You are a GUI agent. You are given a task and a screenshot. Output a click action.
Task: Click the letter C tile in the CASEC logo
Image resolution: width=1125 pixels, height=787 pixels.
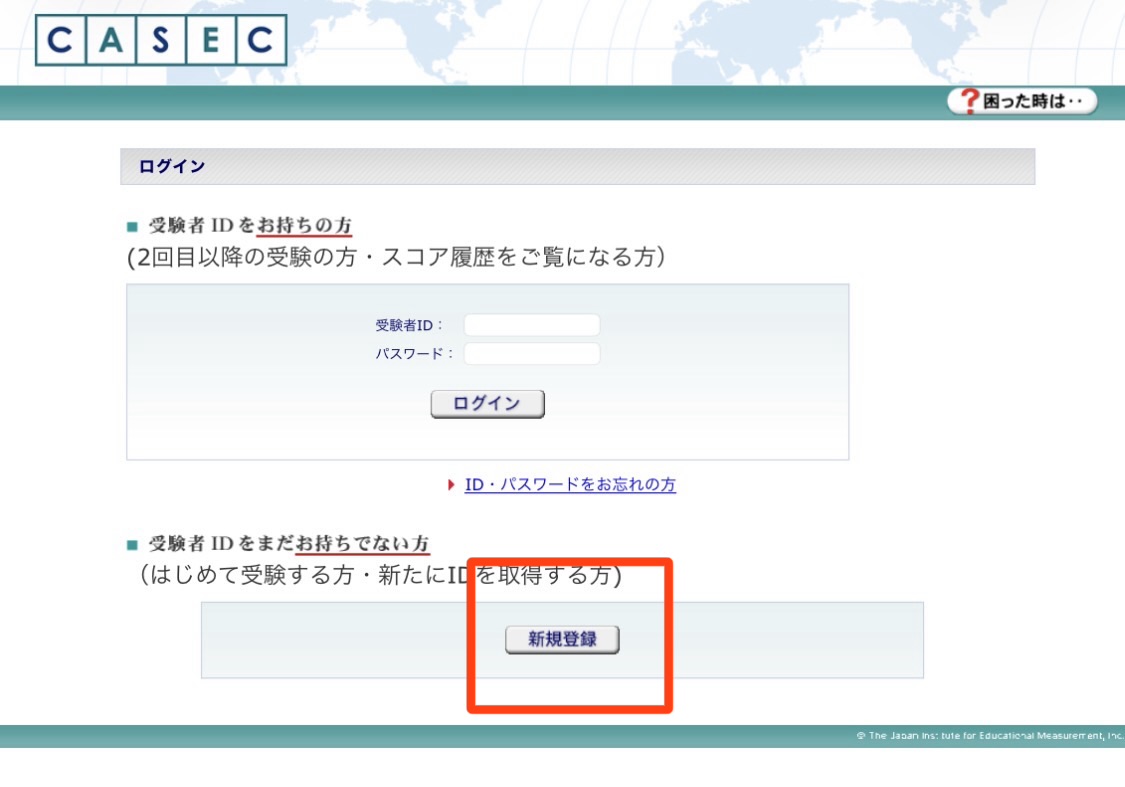(x=60, y=41)
